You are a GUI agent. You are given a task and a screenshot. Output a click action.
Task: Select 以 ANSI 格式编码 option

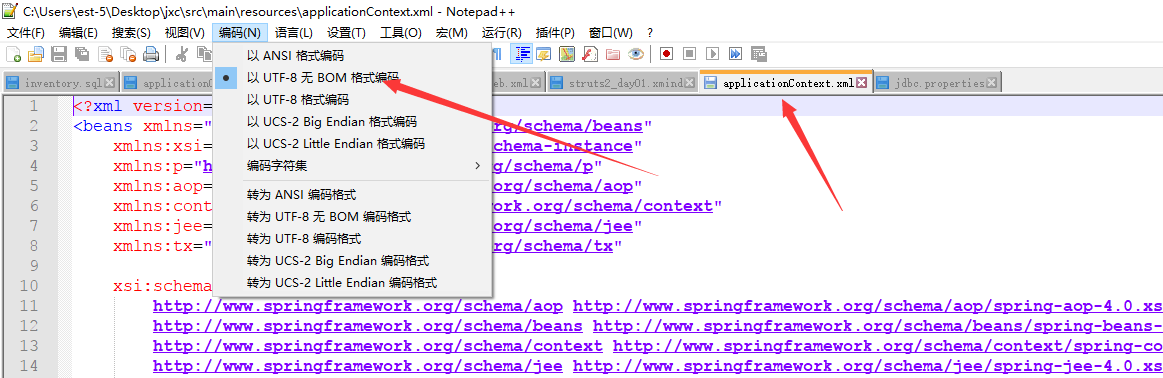pyautogui.click(x=352, y=56)
